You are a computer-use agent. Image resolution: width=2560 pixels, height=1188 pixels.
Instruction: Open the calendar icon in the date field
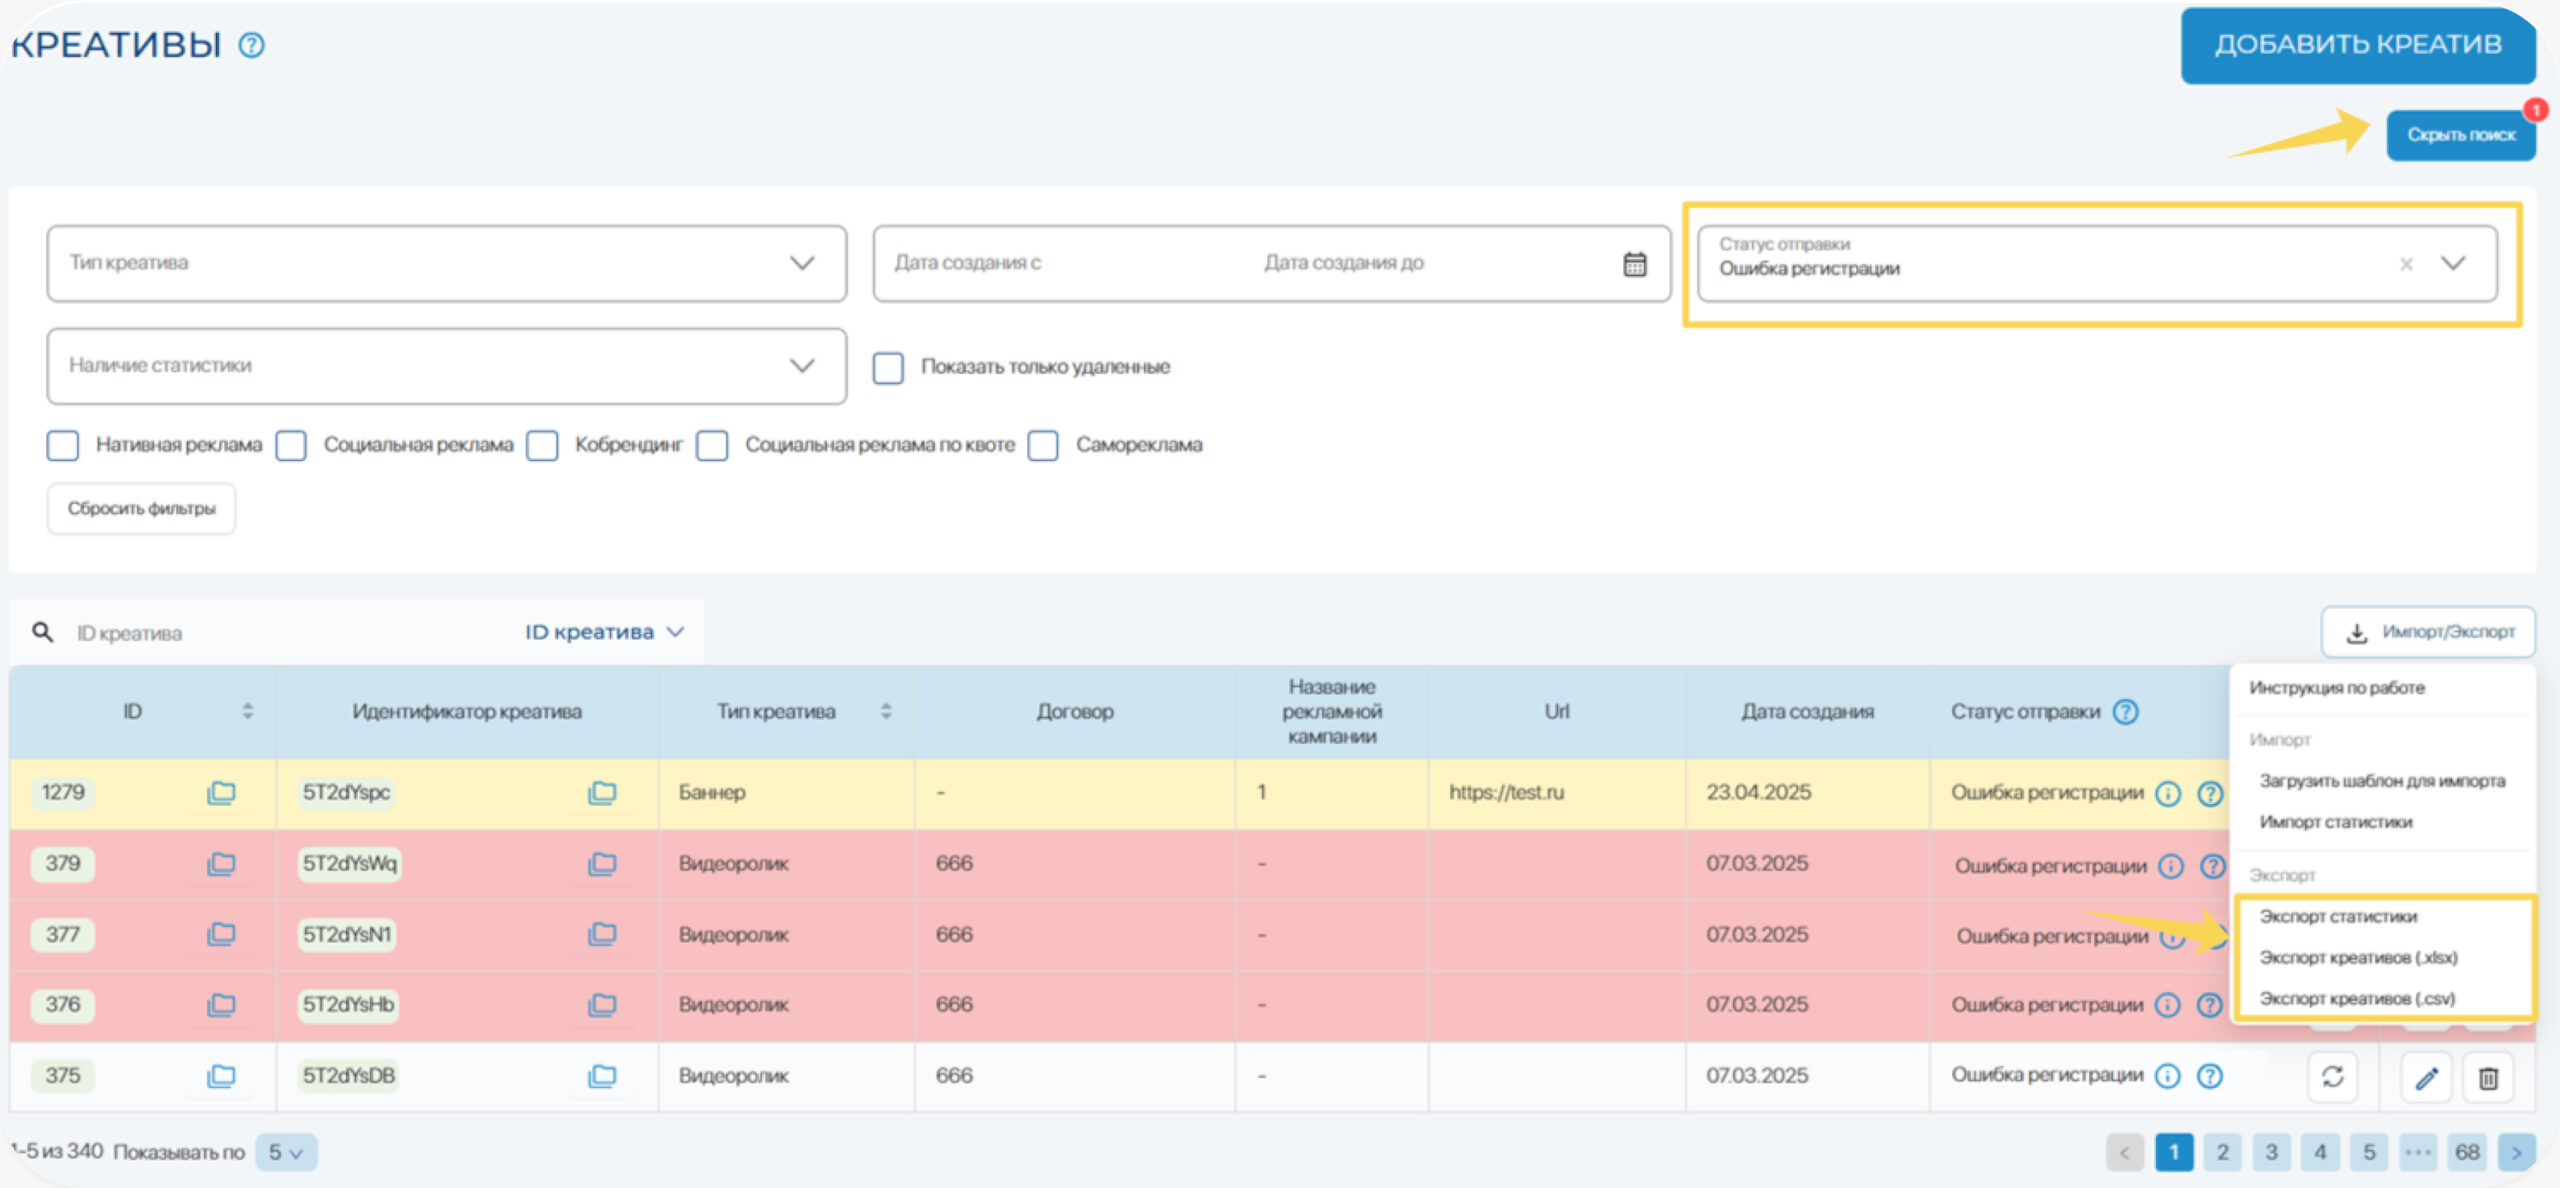[1634, 264]
